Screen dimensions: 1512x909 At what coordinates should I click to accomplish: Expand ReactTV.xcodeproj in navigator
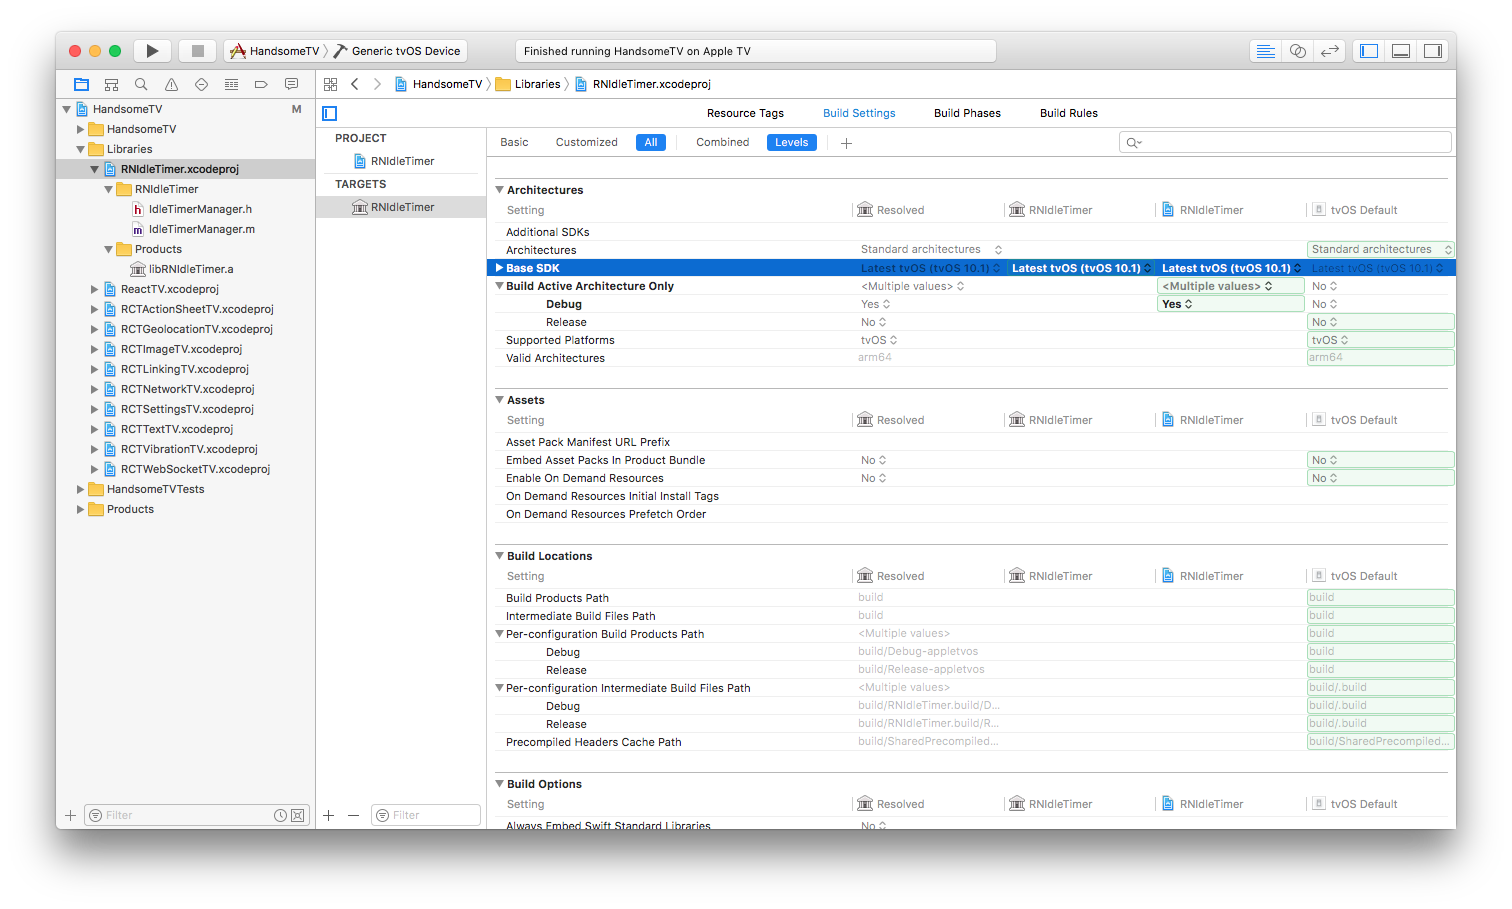tap(95, 289)
